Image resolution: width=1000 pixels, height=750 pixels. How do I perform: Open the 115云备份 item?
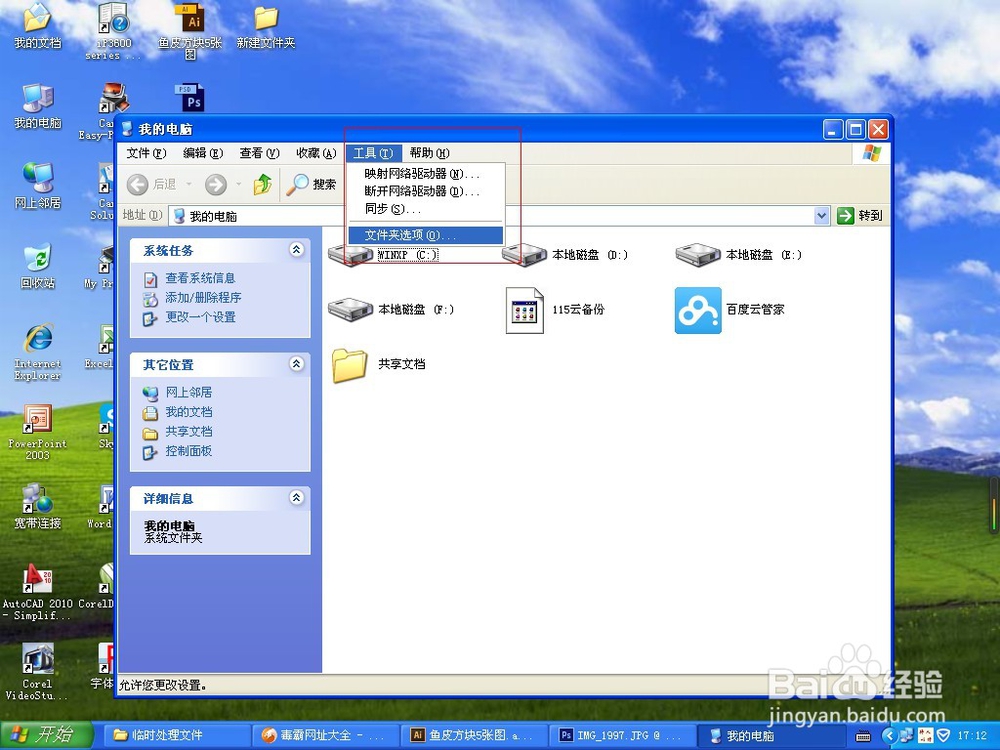(525, 310)
